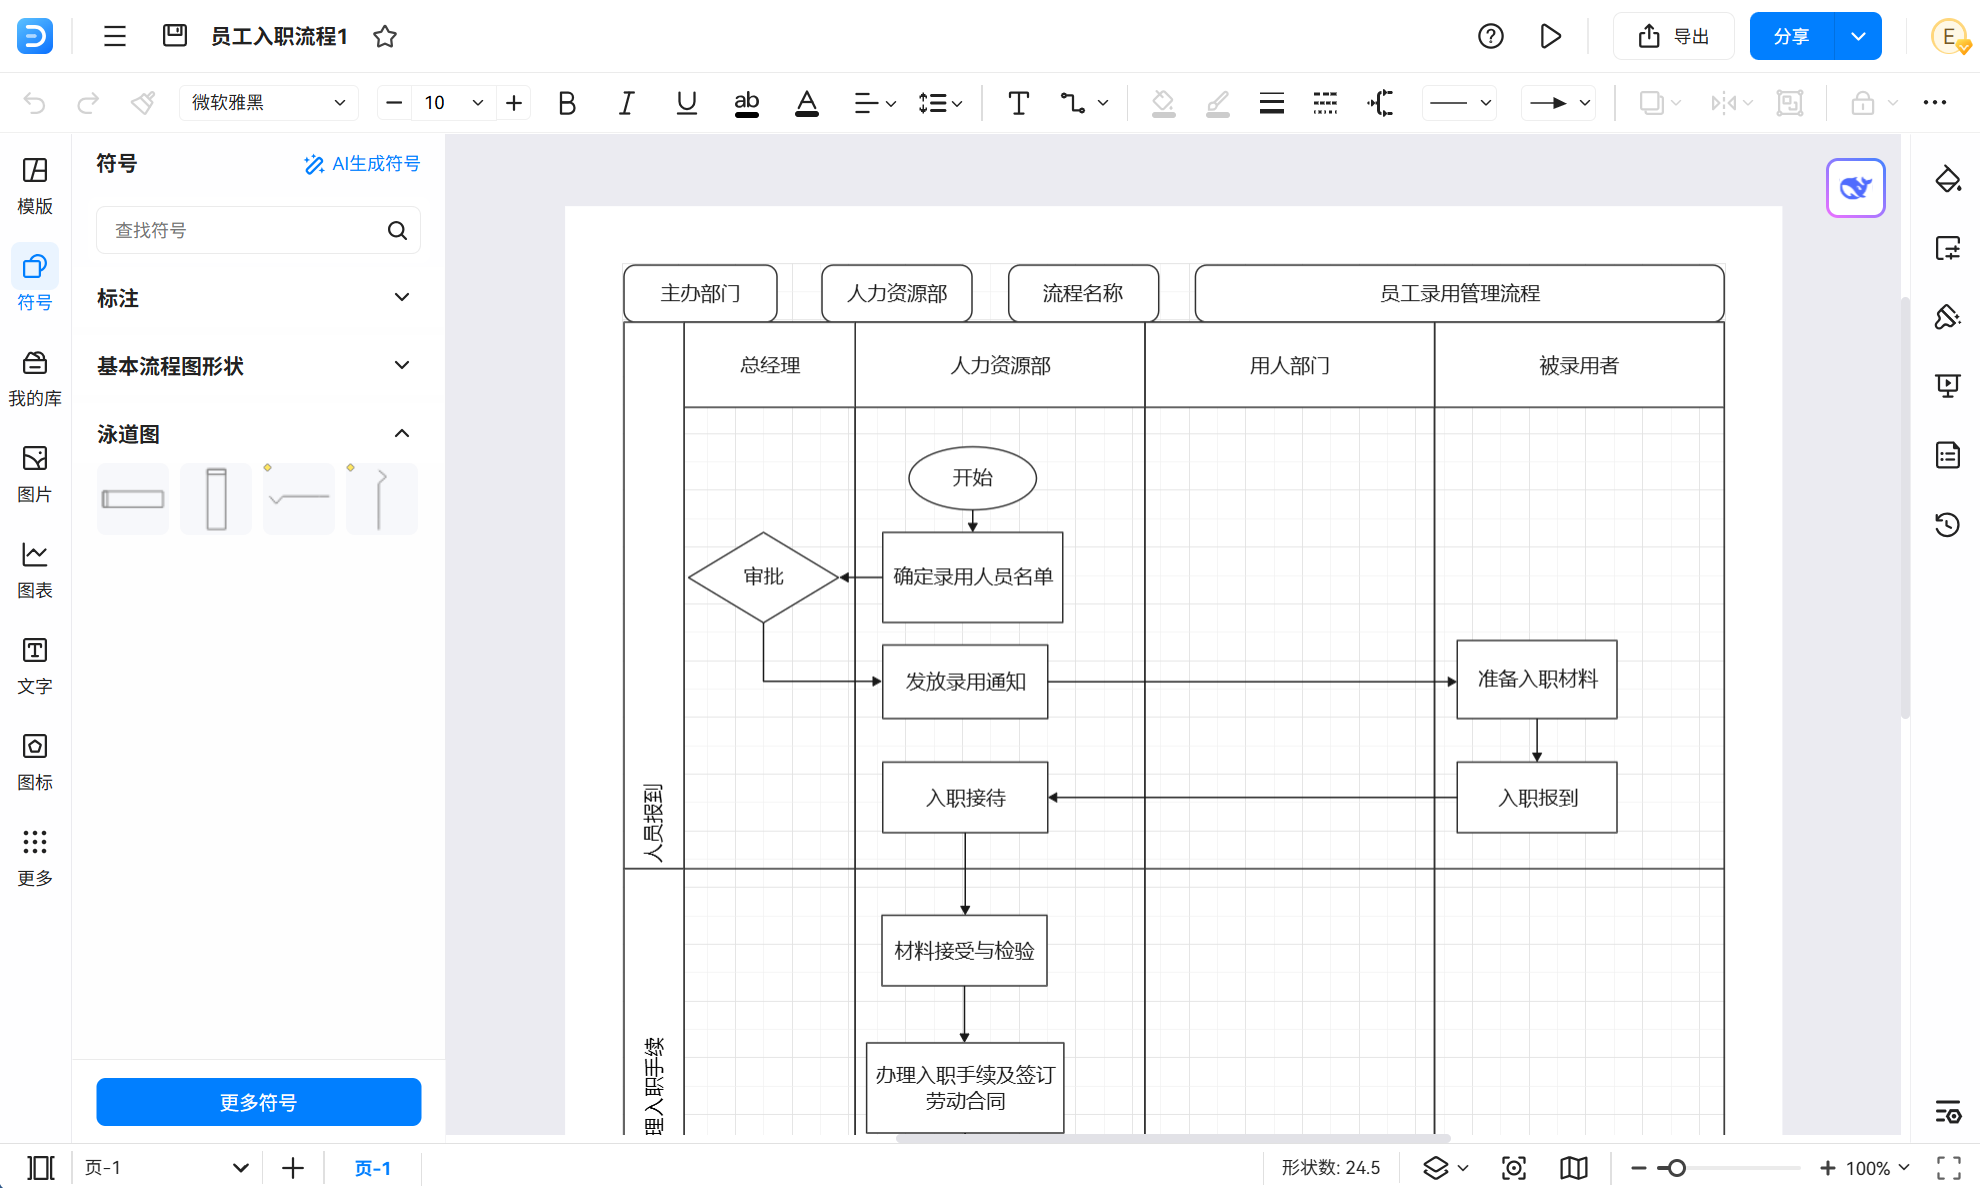Screen dimensions: 1980x1188
Task: Toggle italic formatting
Action: coord(627,103)
